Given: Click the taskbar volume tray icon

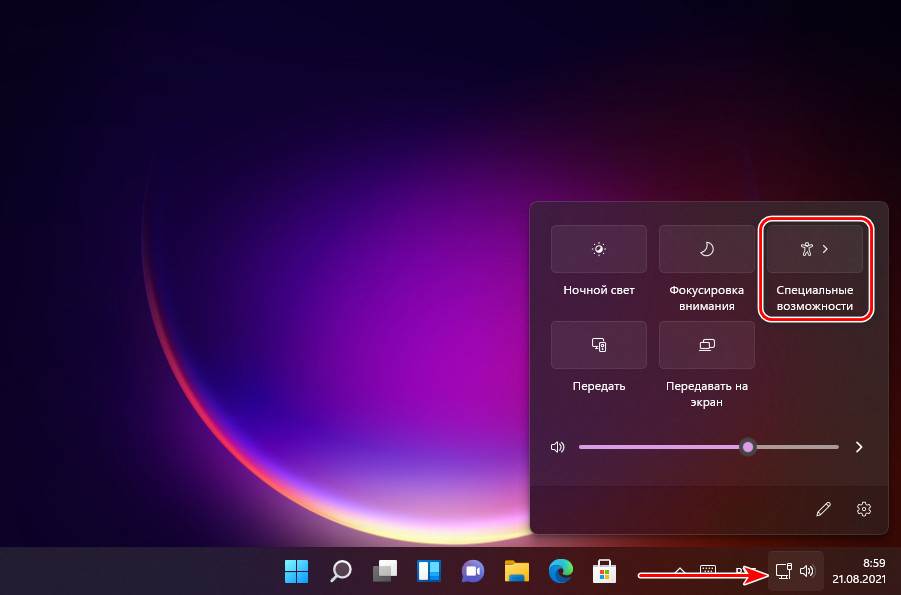Looking at the screenshot, I should [x=807, y=571].
